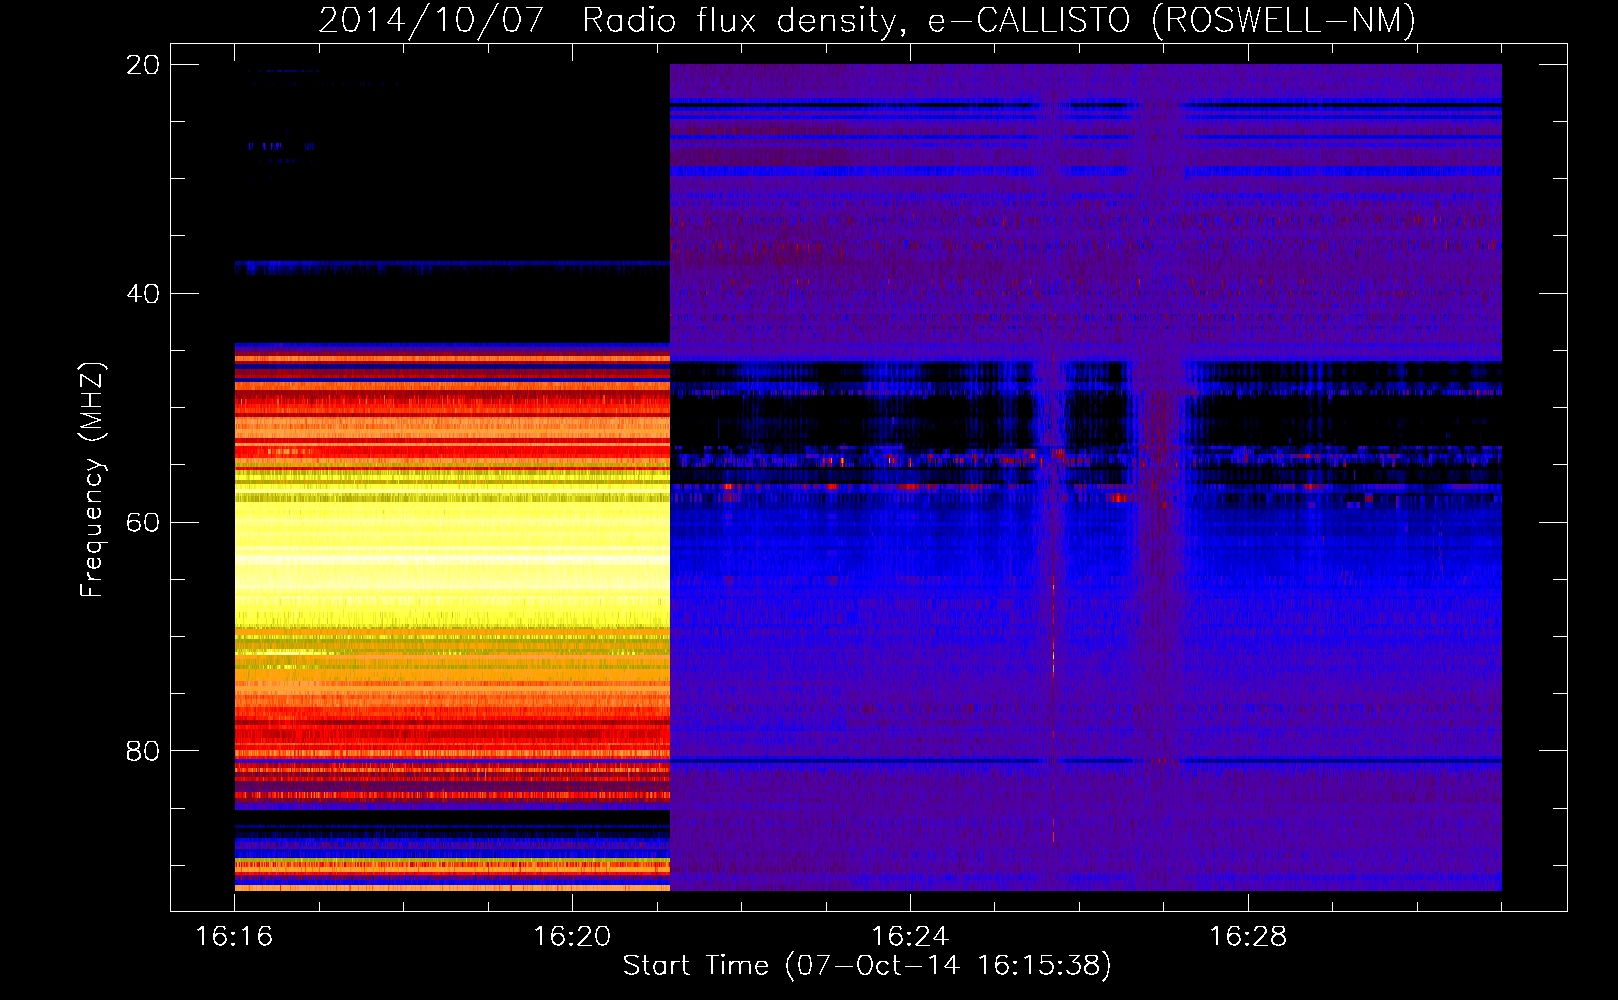This screenshot has height=1000, width=1618.
Task: Click the 16:24 time tick label
Action: (910, 937)
